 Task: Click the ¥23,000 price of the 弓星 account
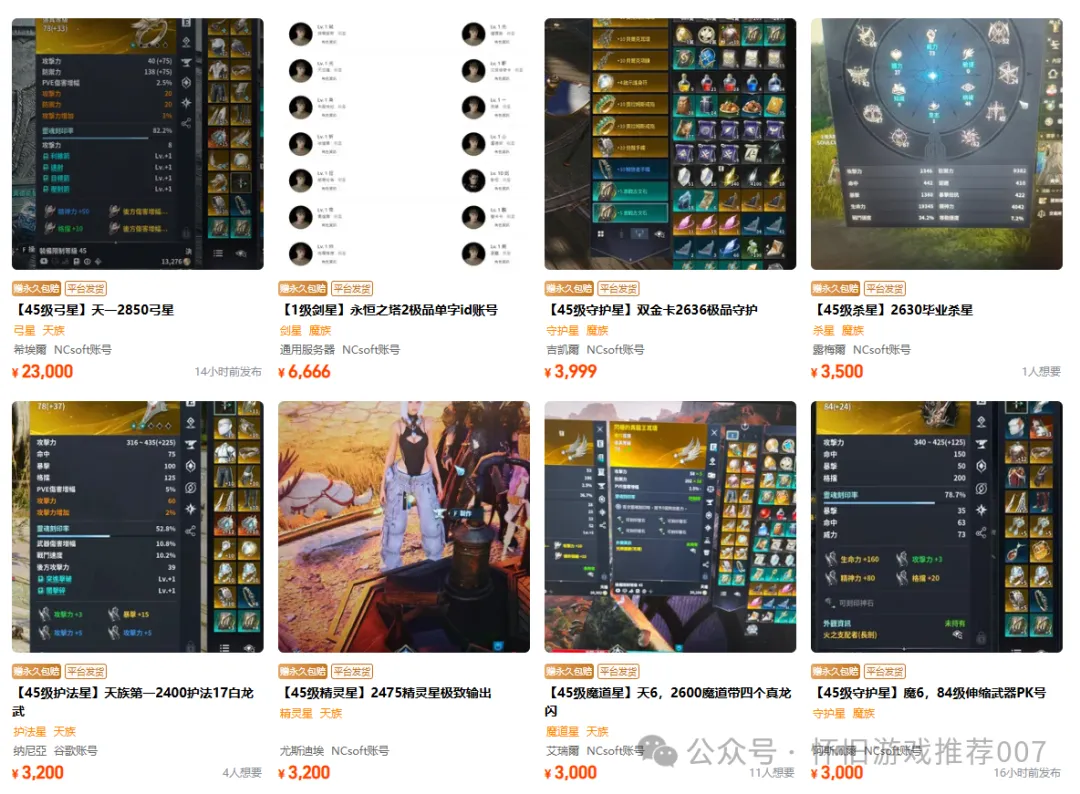[x=43, y=372]
